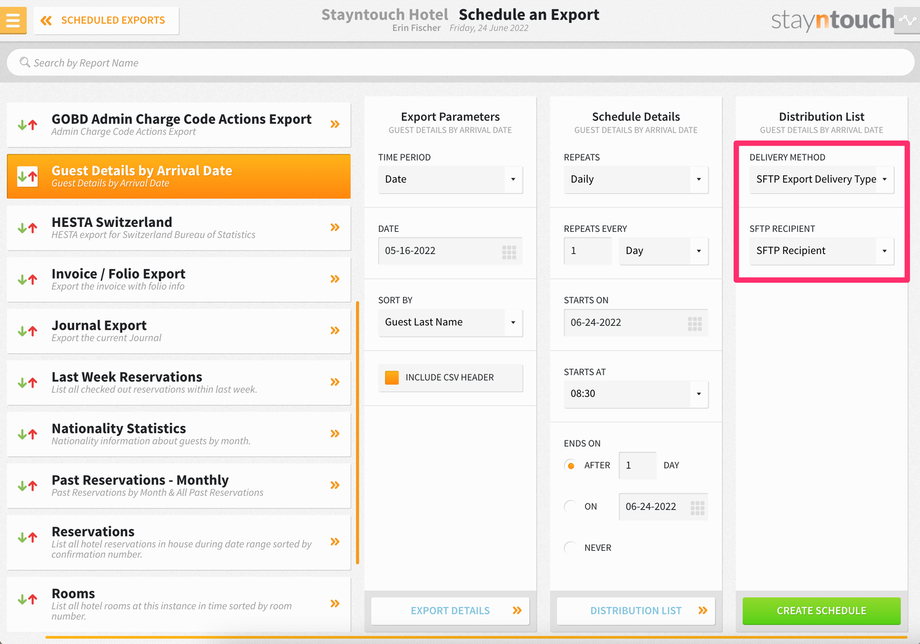Click export arrows icon for HESTA Switzerland
920x644 pixels.
(27, 228)
